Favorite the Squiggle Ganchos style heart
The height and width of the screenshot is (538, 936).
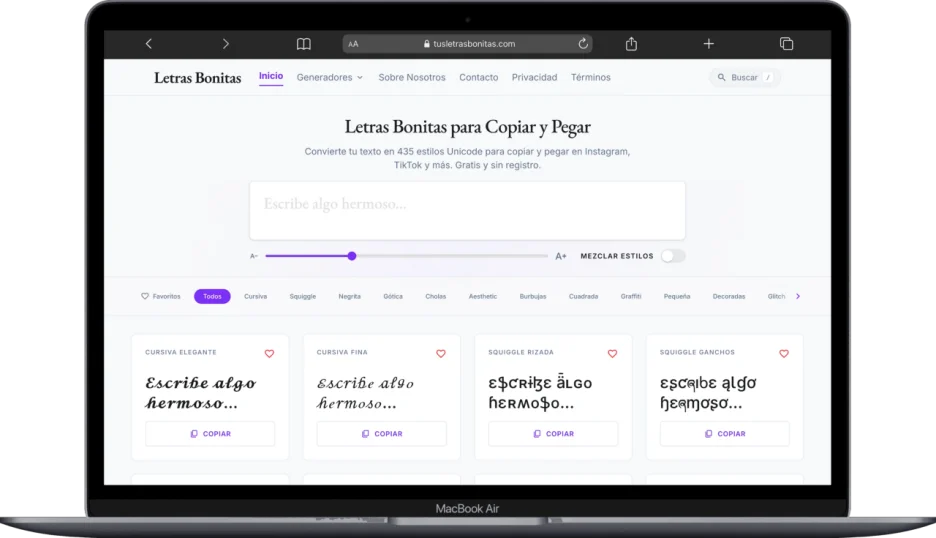(784, 353)
